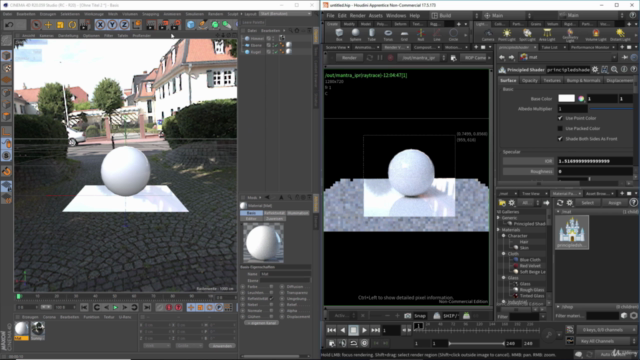This screenshot has width=640, height=360.
Task: Click the Null shelf tool
Action: coord(420,35)
